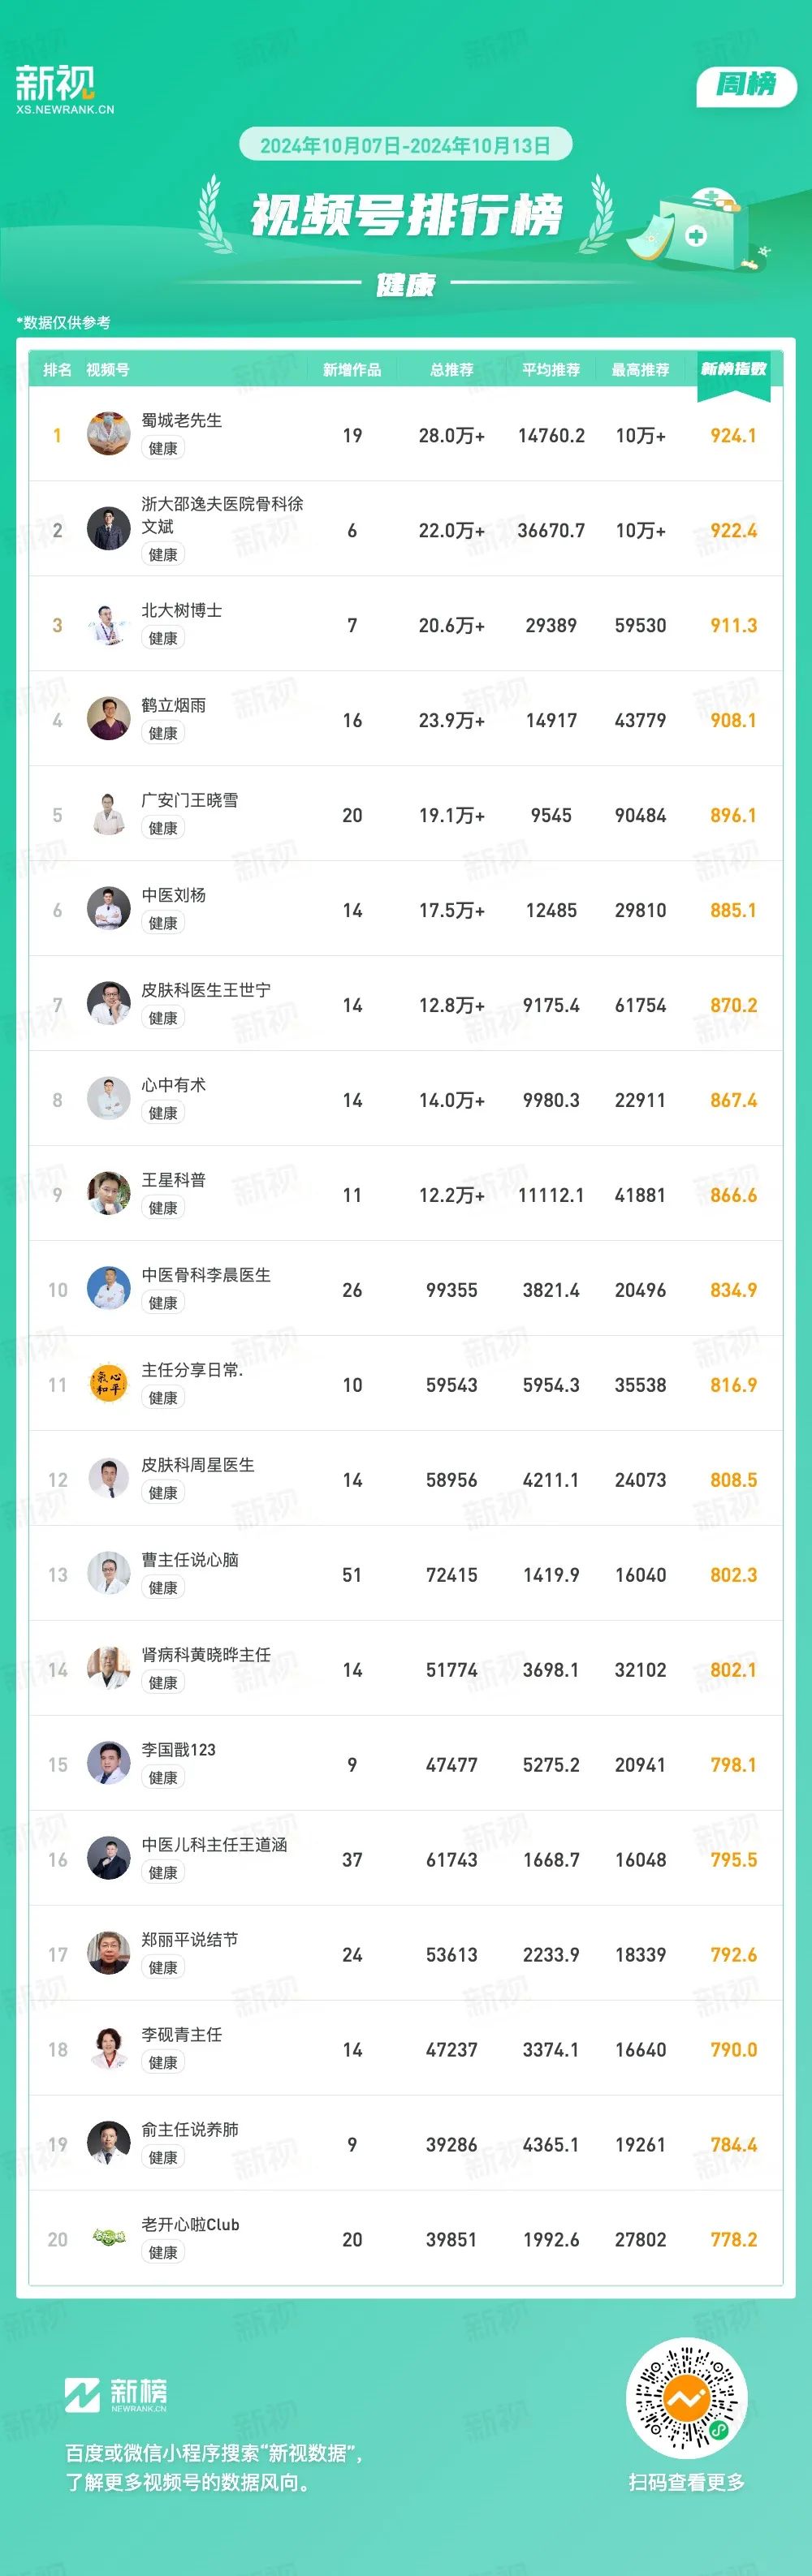Select the 新榜指数 column header

pos(733,369)
